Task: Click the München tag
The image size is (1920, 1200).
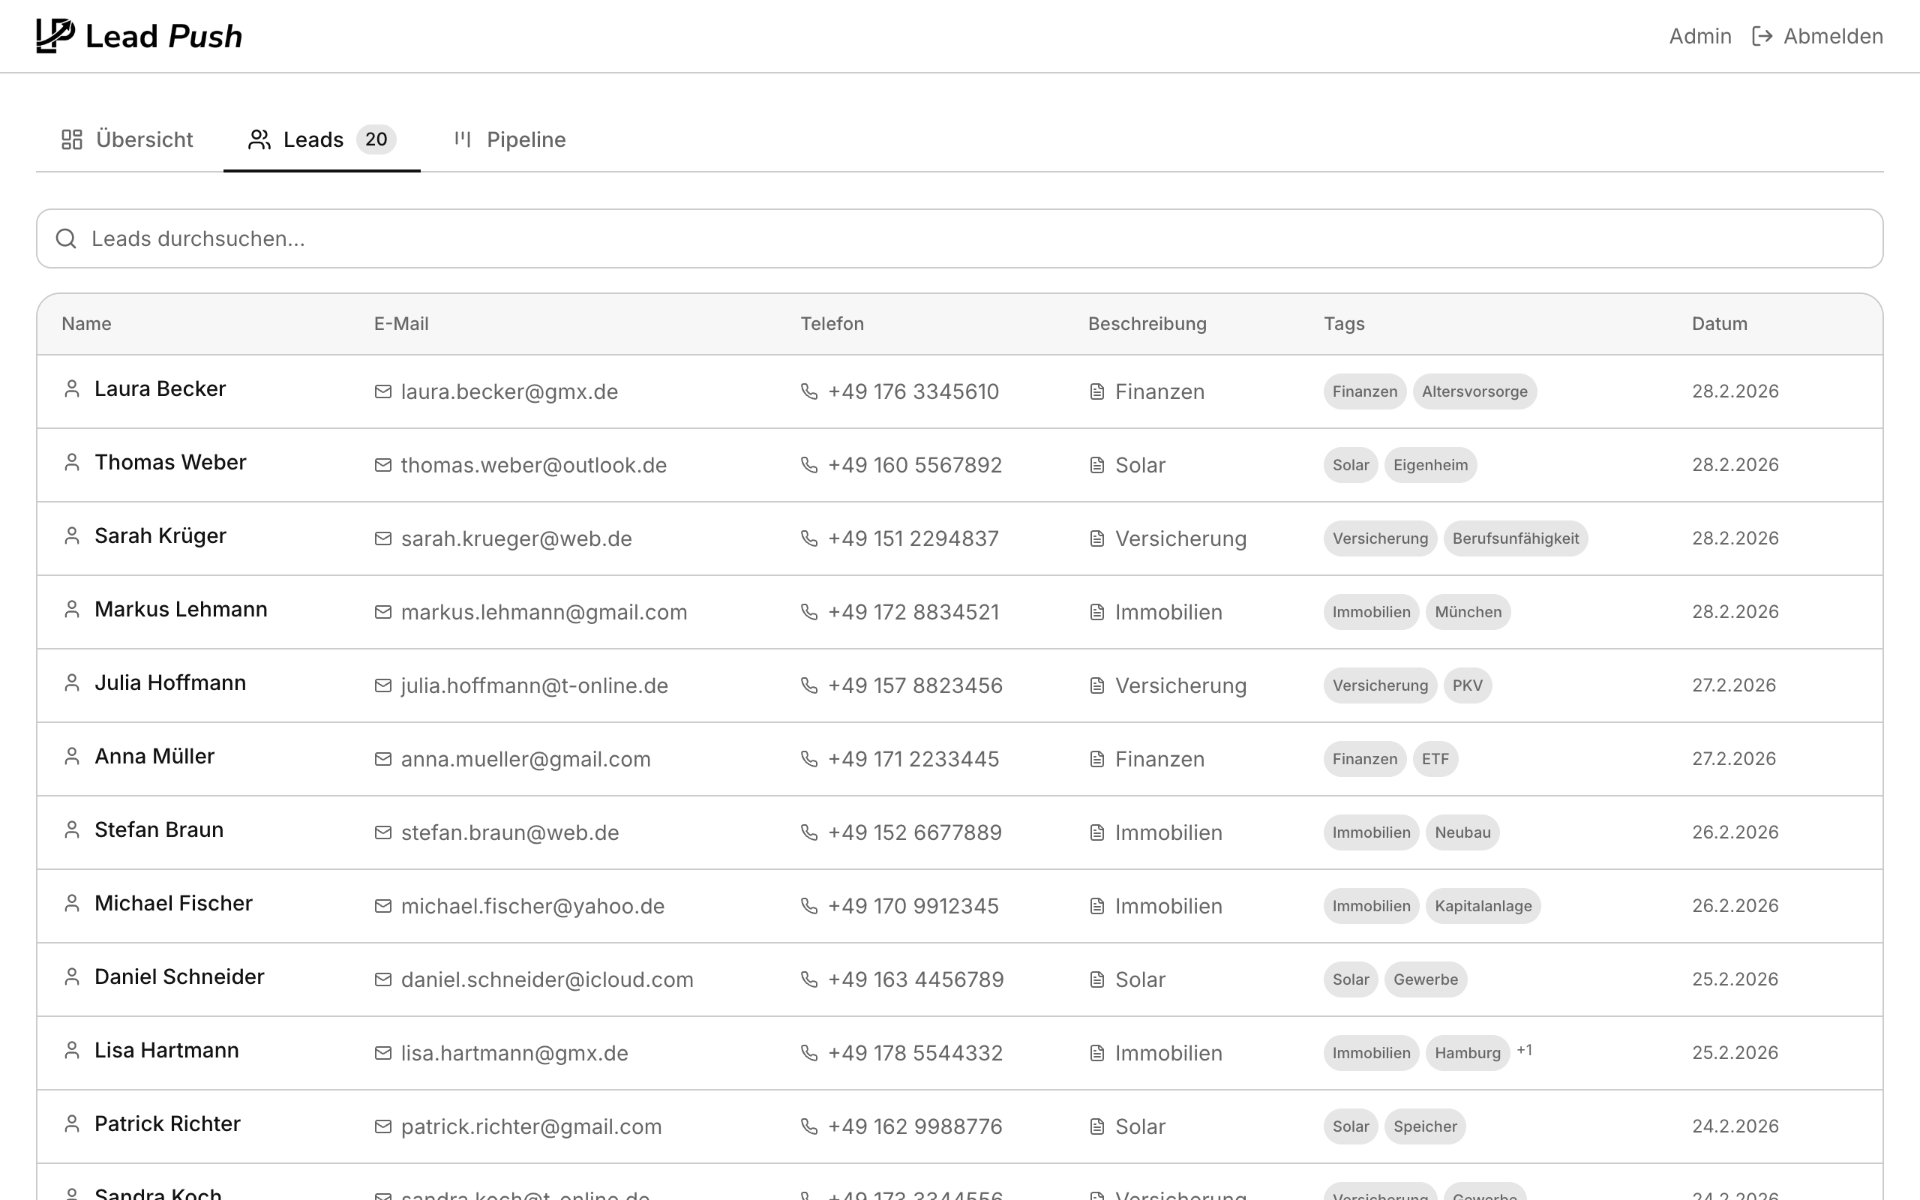Action: point(1468,612)
